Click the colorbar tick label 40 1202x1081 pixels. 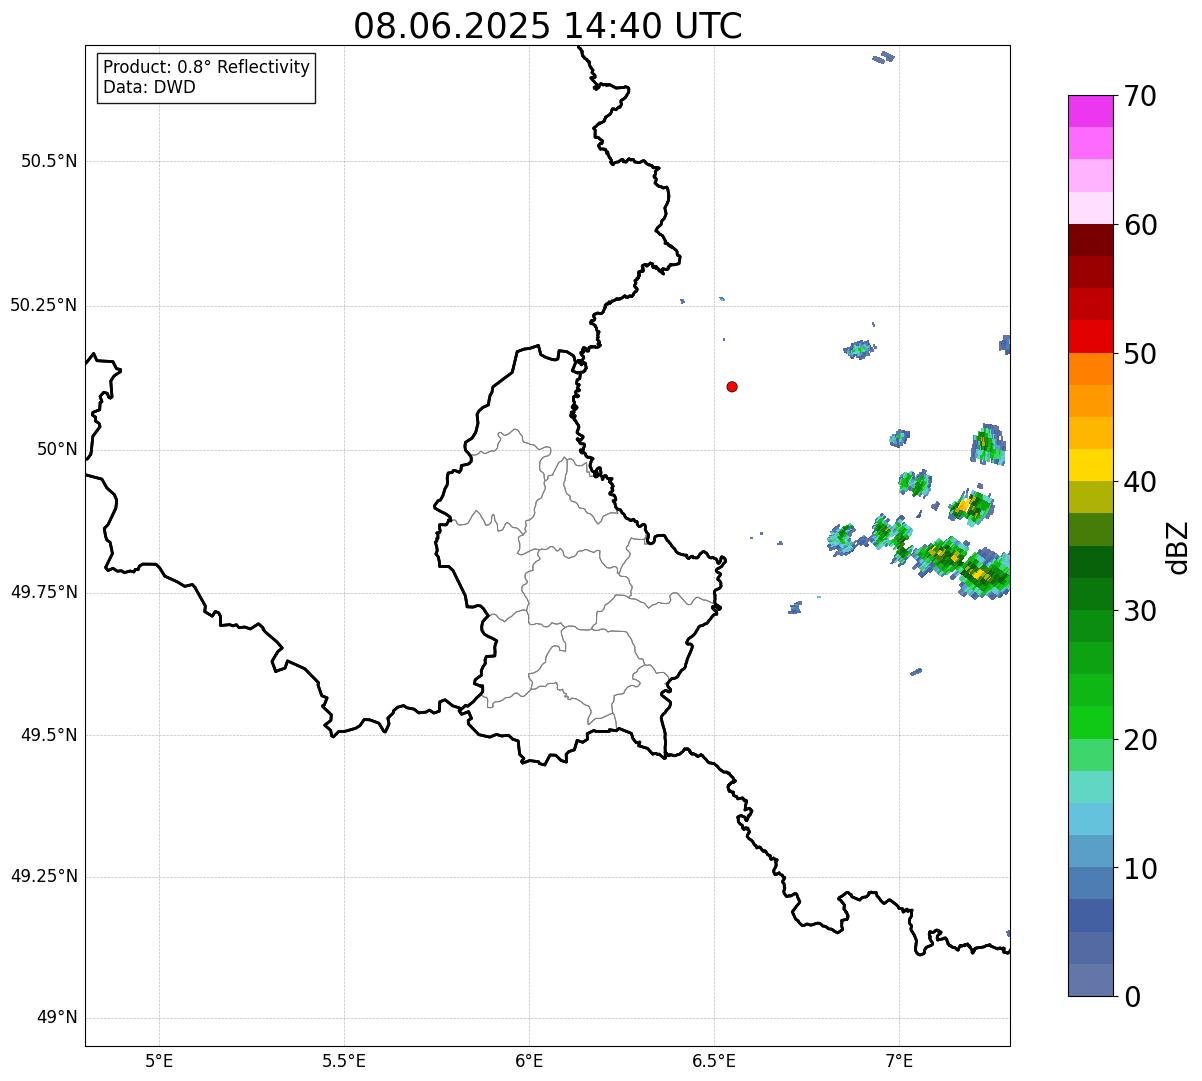[x=1140, y=482]
